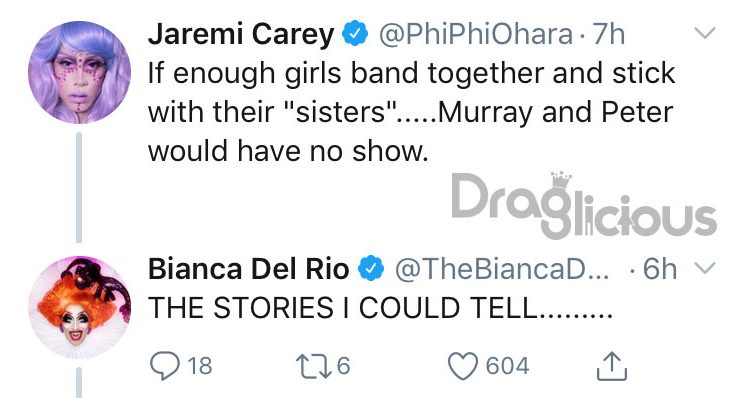This screenshot has height=398, width=741.
Task: Click the Draglicious watermark logo
Action: tap(584, 205)
